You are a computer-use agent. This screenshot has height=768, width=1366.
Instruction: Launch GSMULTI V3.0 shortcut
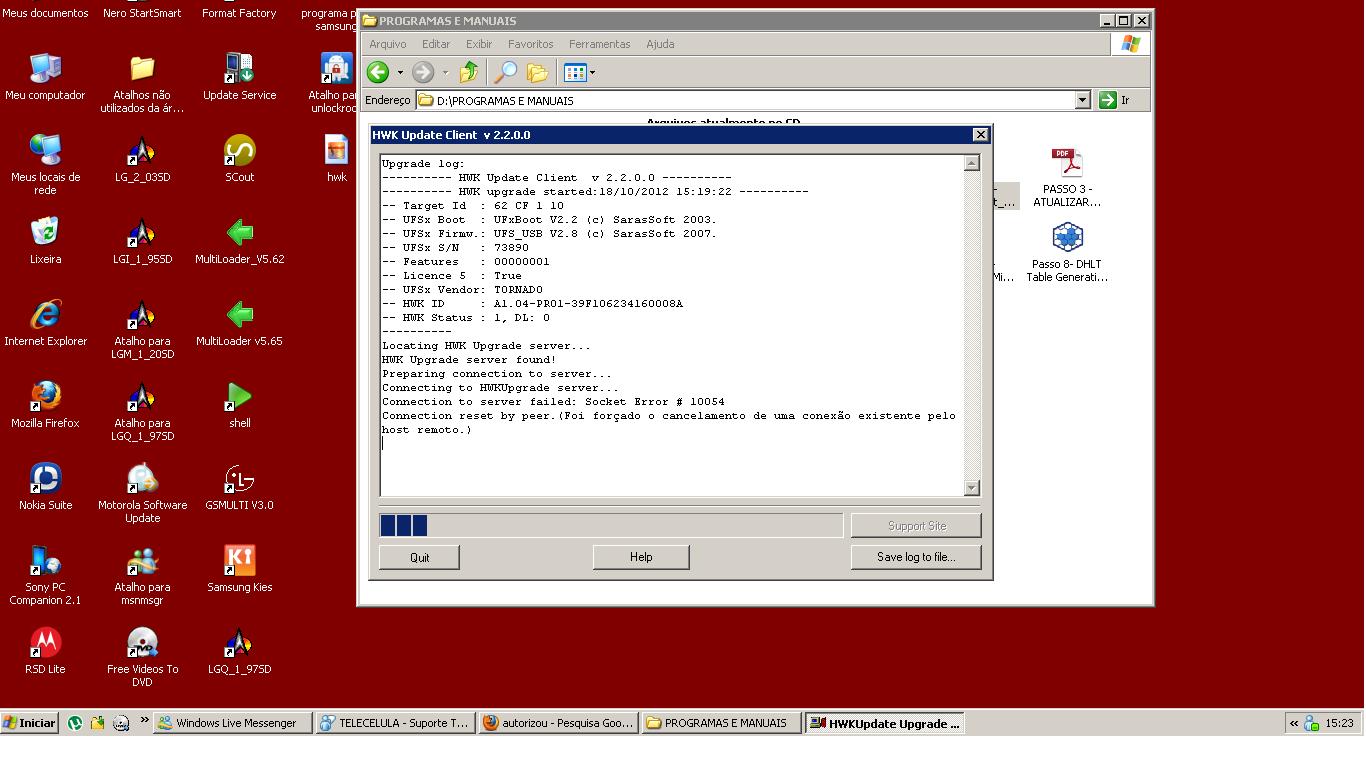[x=239, y=487]
